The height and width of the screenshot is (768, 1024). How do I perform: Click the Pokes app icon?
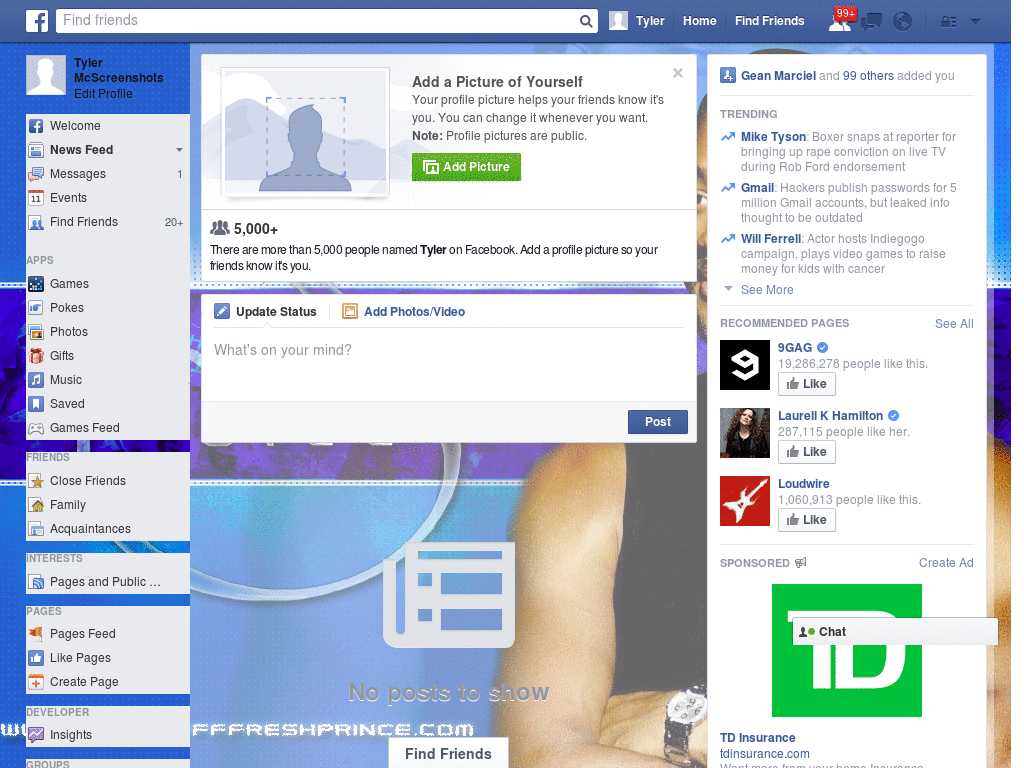(x=36, y=308)
